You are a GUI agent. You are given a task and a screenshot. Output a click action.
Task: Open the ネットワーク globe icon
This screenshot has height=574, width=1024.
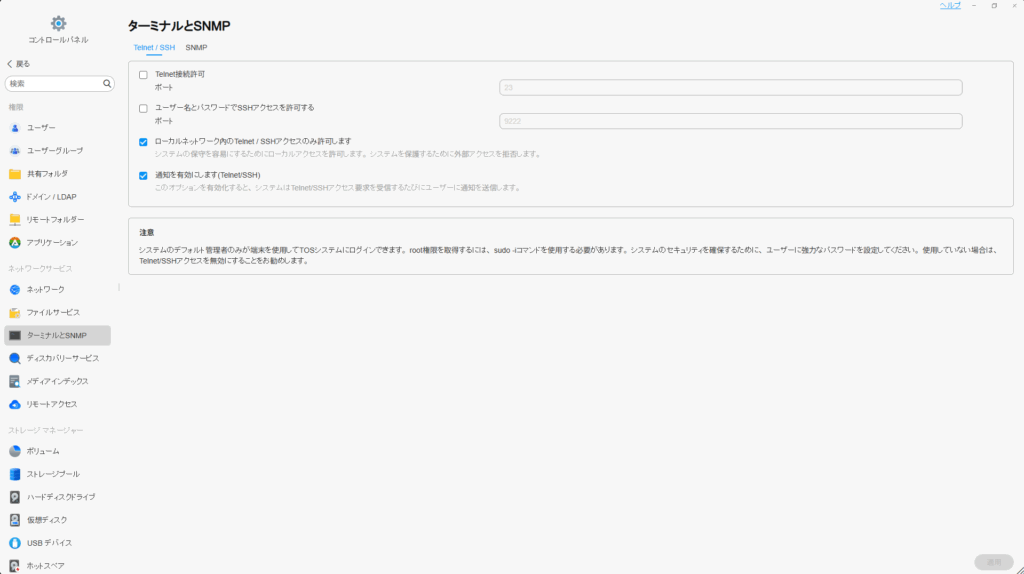click(15, 289)
